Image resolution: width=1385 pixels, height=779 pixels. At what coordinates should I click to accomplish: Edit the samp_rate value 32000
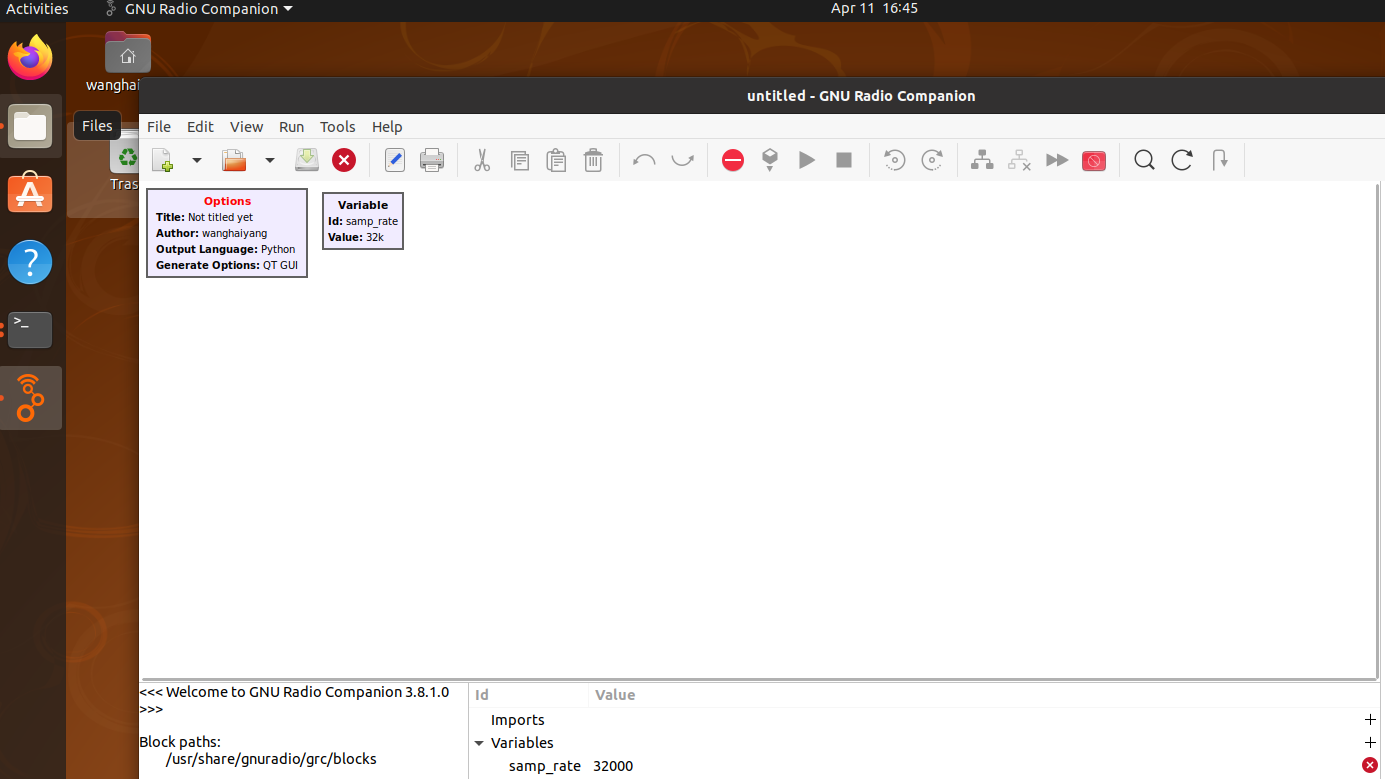point(613,766)
